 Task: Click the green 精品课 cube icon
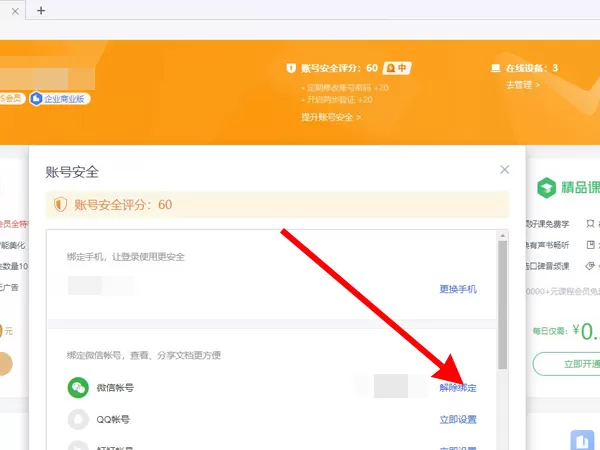click(546, 188)
